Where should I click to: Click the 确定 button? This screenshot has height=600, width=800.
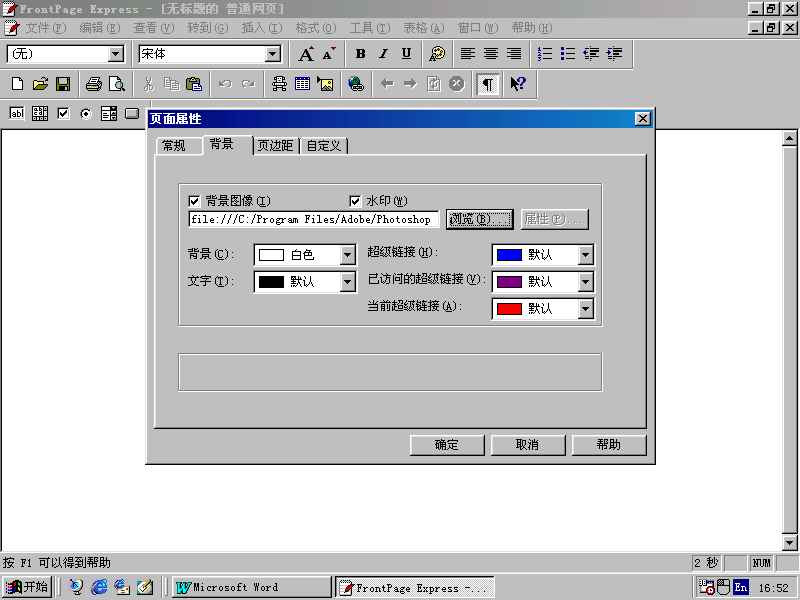(447, 445)
